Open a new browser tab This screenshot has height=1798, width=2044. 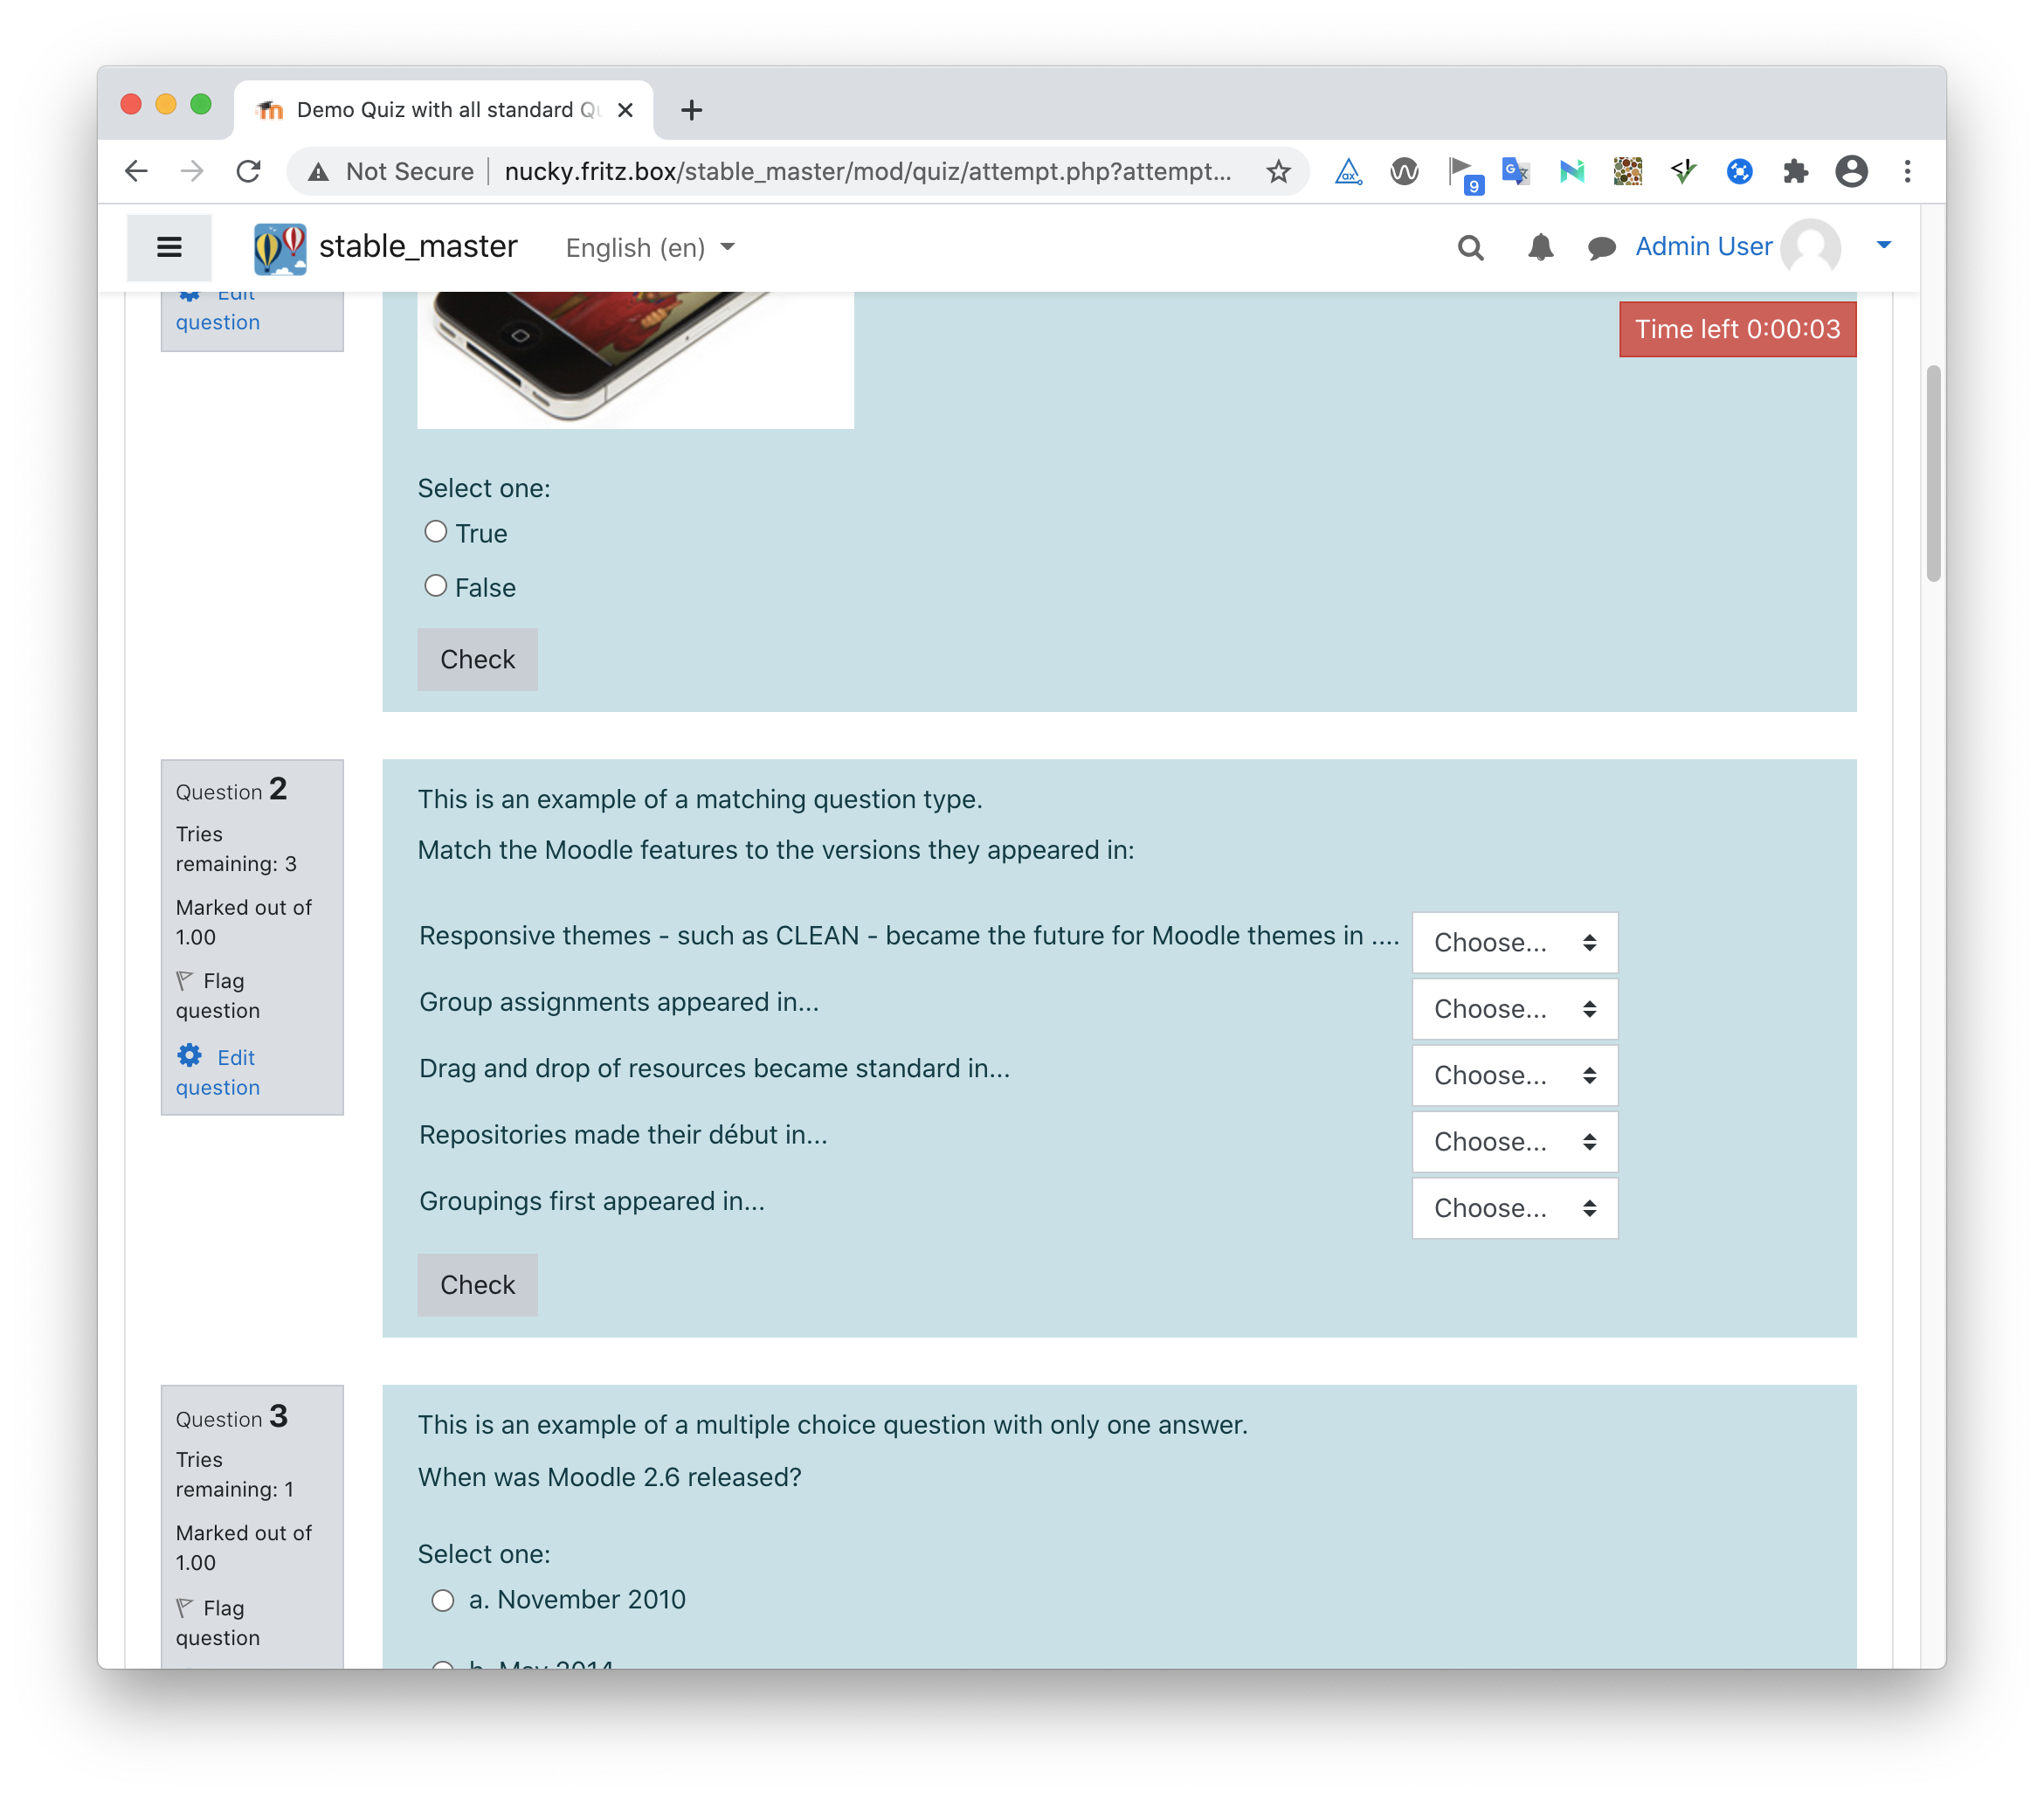(691, 110)
